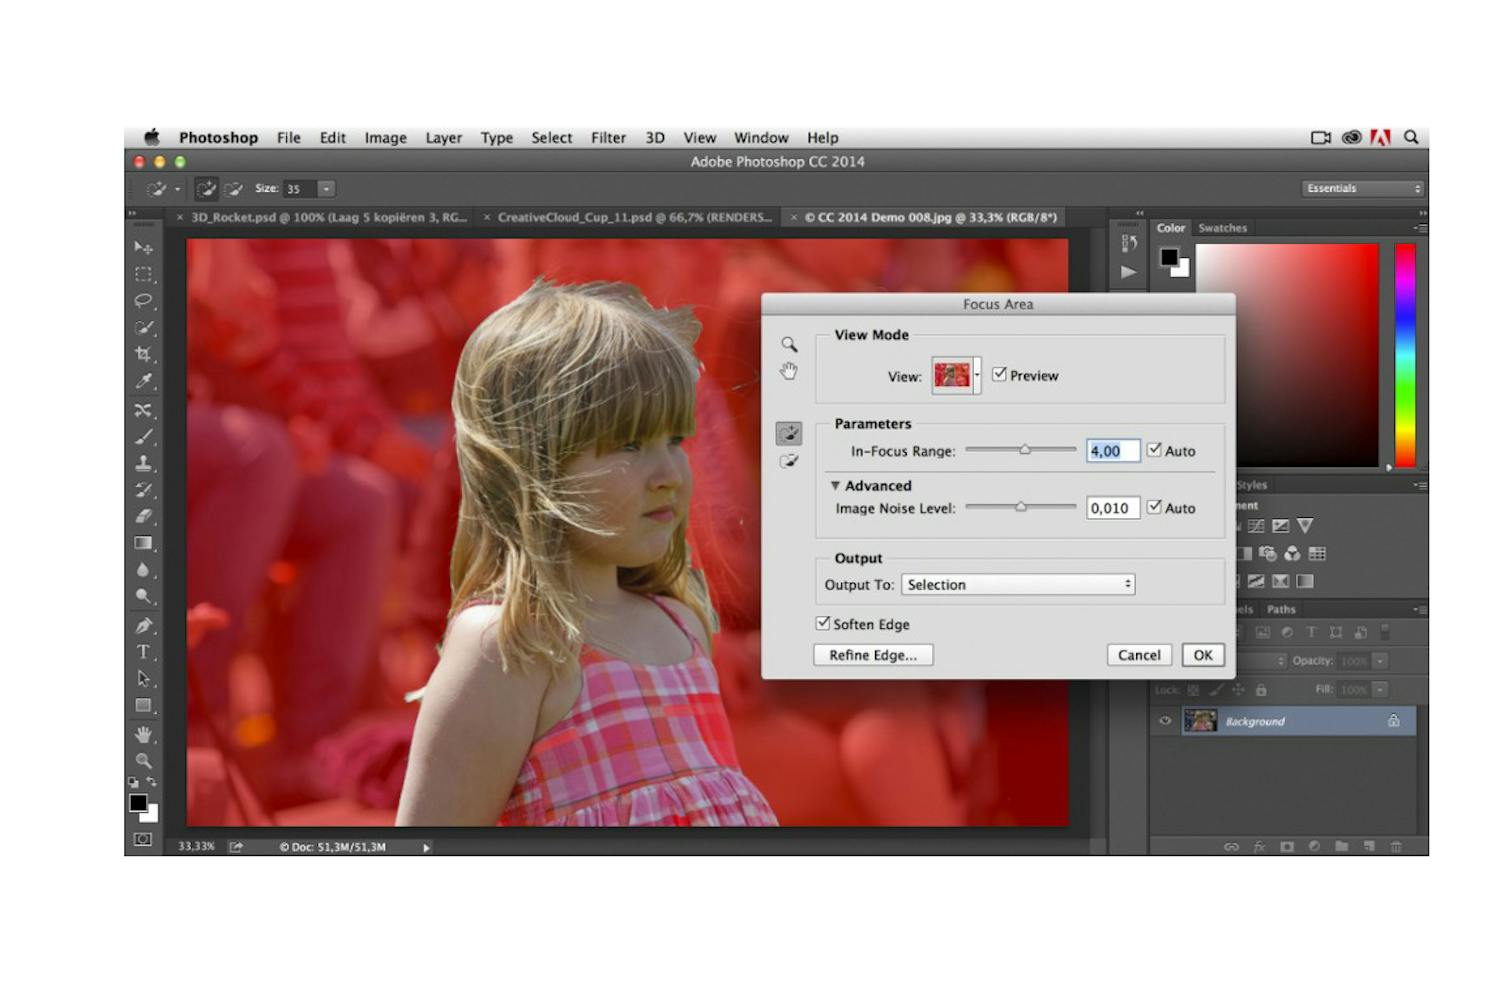The image size is (1500, 1000).
Task: Collapse the Advanced section triangle
Action: pyautogui.click(x=835, y=486)
